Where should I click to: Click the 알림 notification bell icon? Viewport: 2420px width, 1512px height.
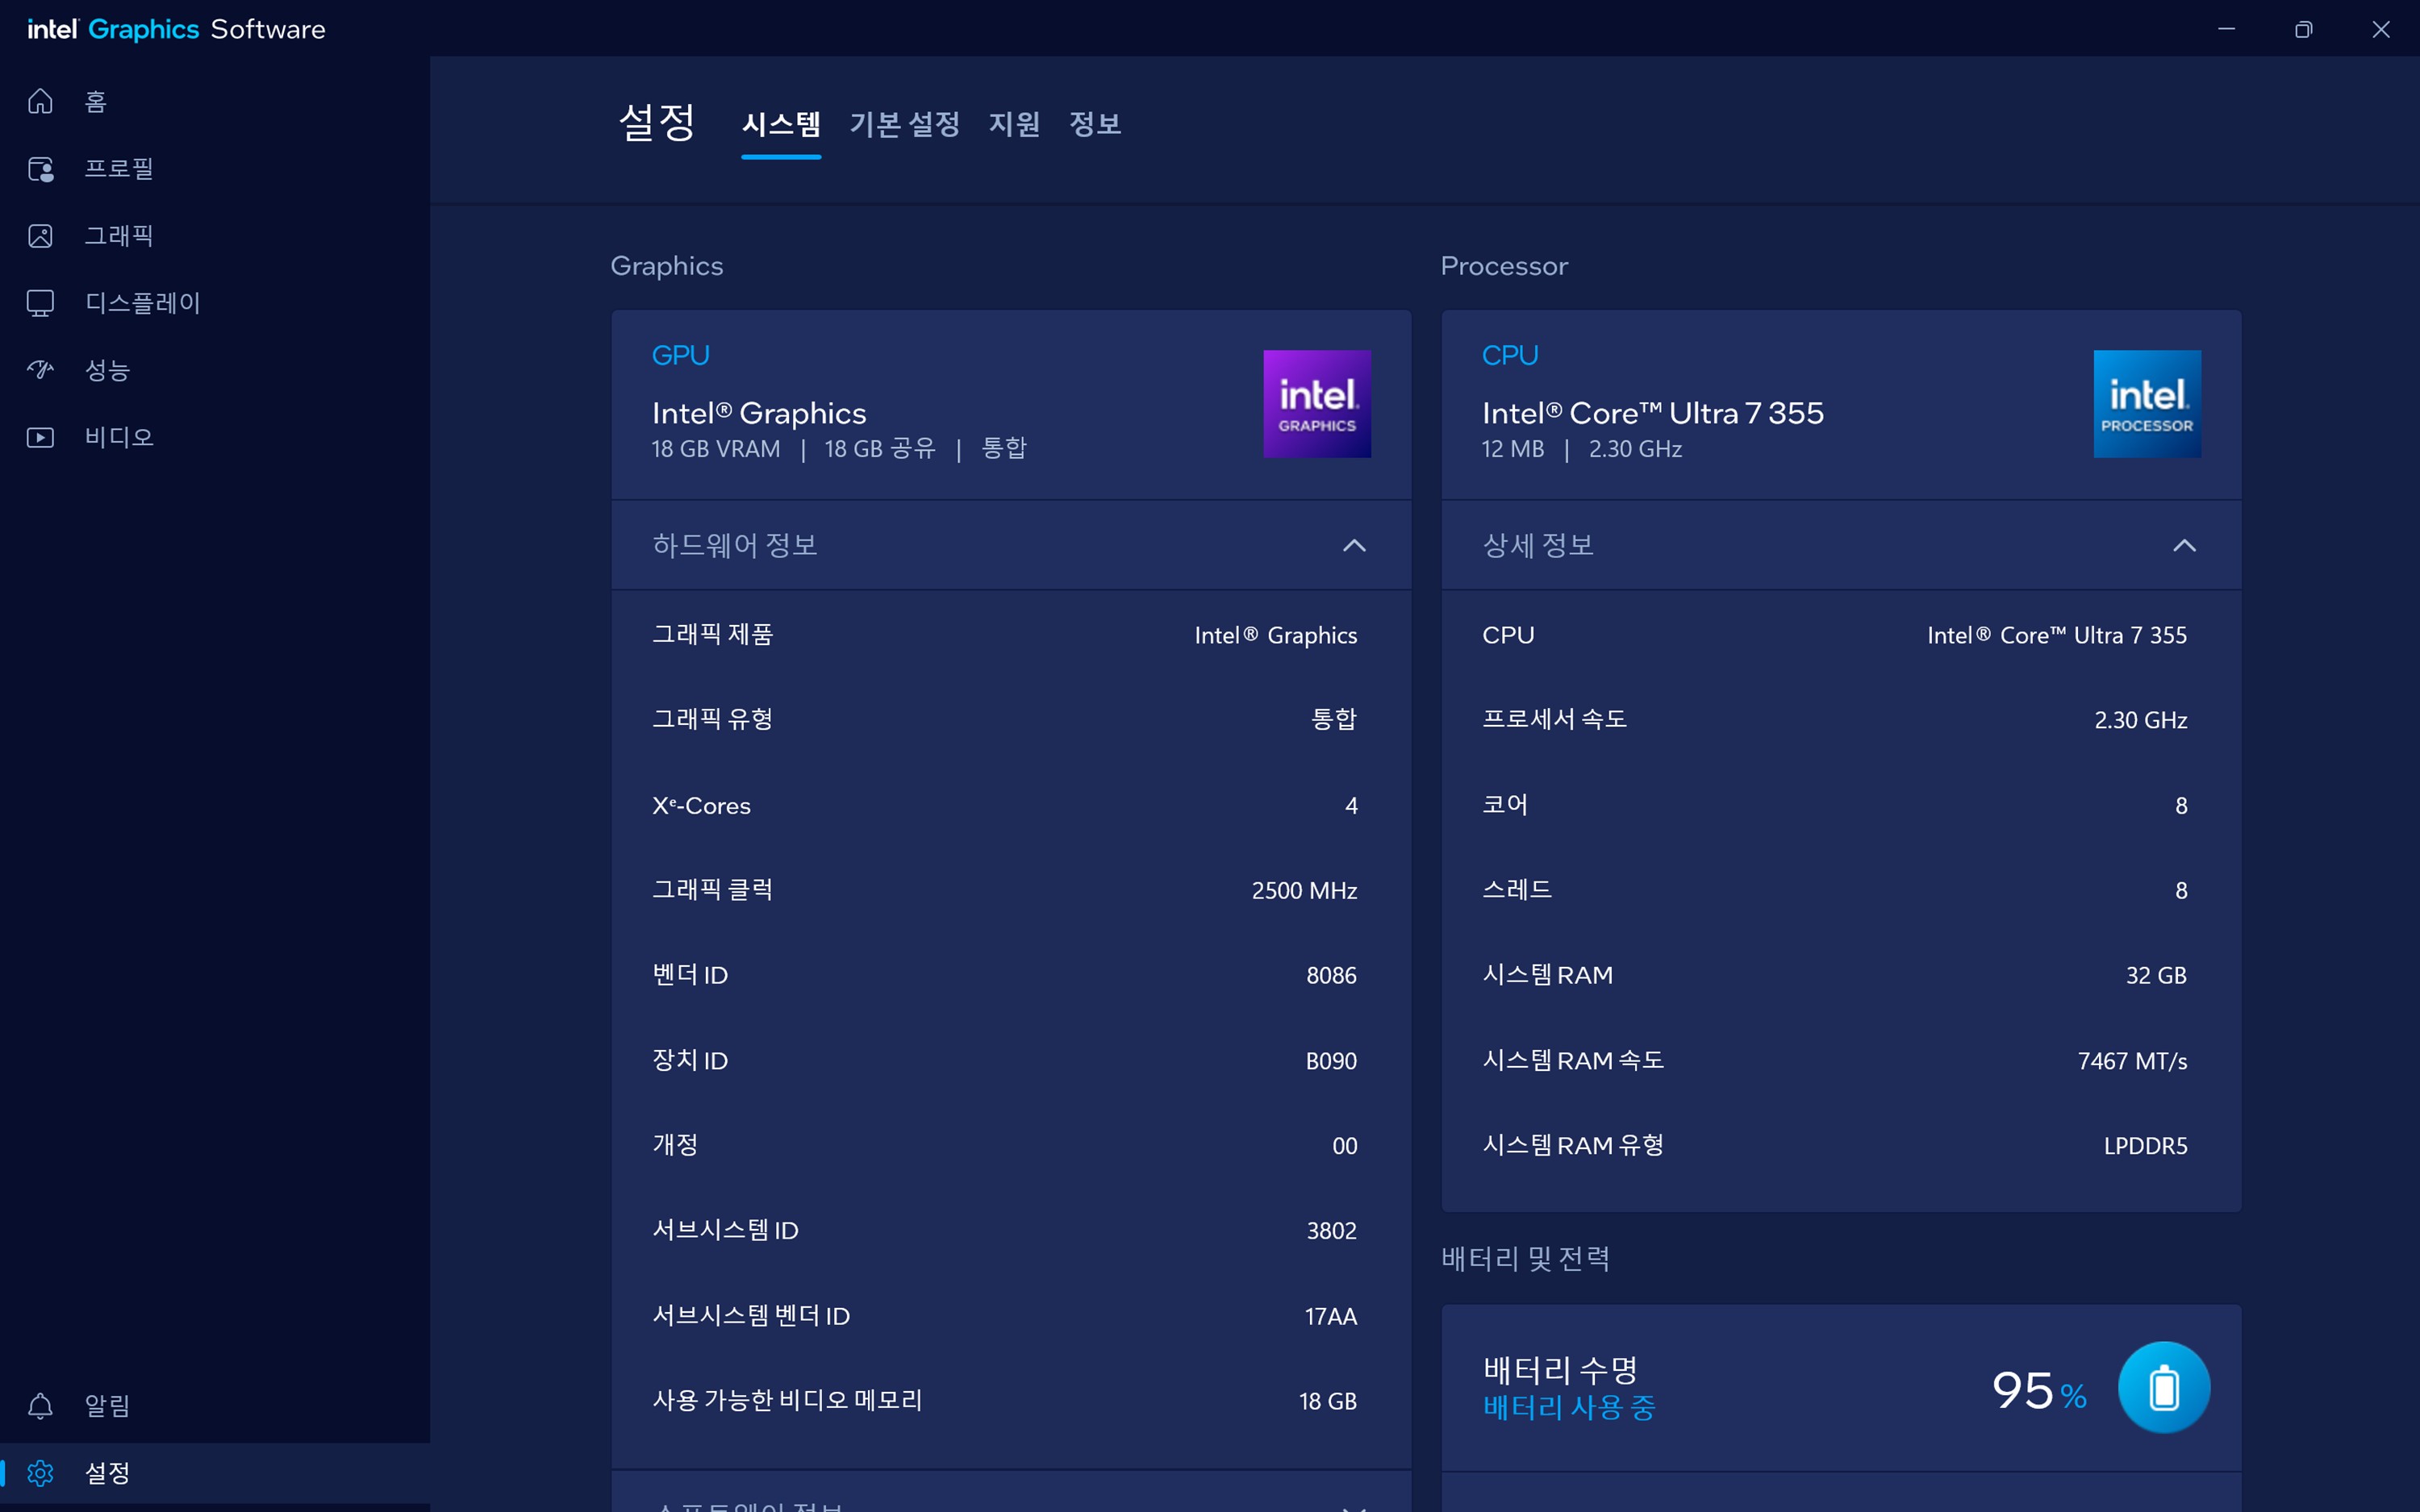[40, 1406]
